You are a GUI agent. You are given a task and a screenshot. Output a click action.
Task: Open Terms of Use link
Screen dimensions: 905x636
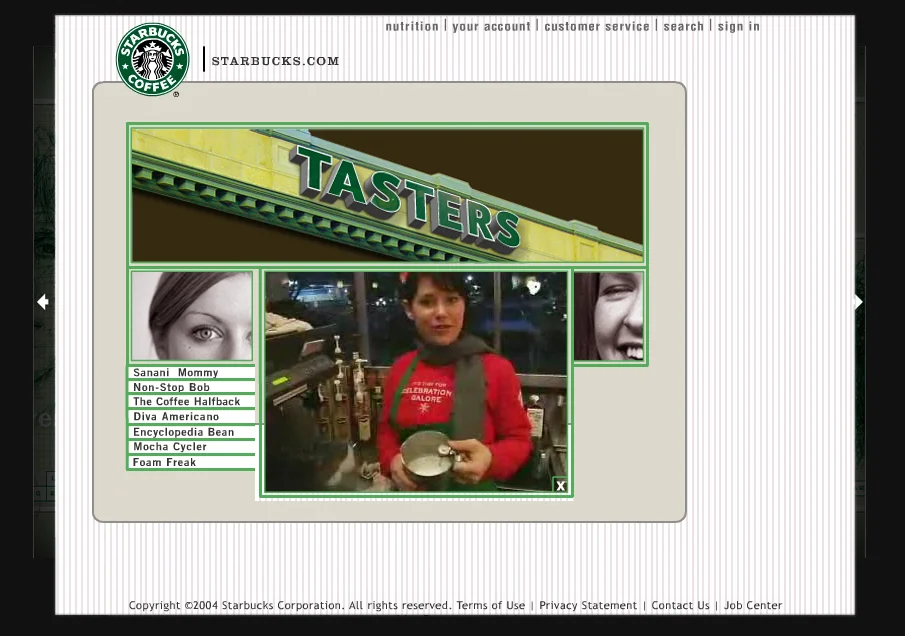coord(491,605)
